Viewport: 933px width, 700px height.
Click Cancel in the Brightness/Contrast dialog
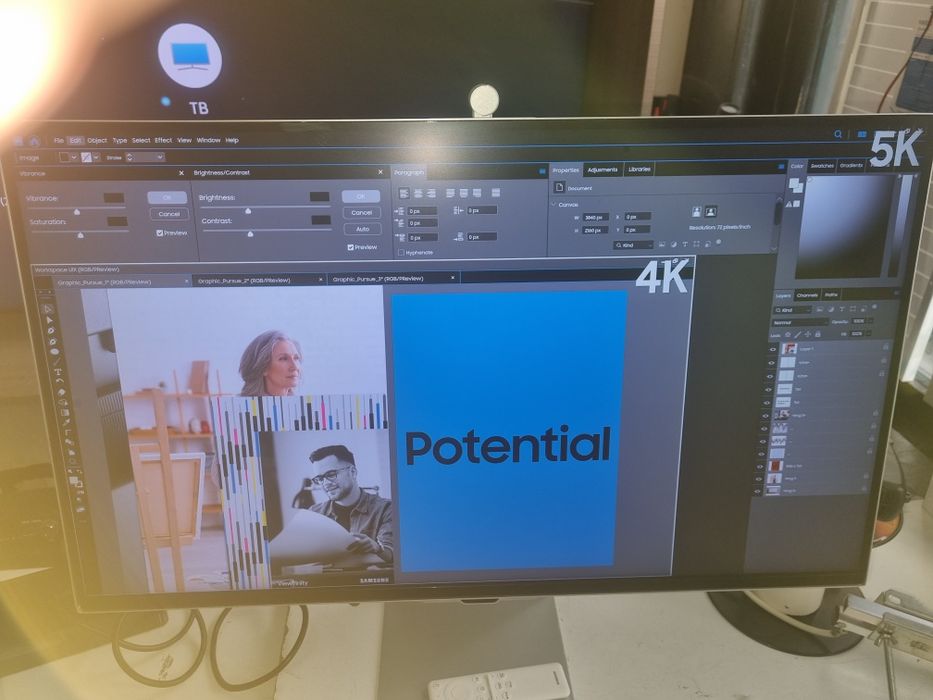(362, 212)
